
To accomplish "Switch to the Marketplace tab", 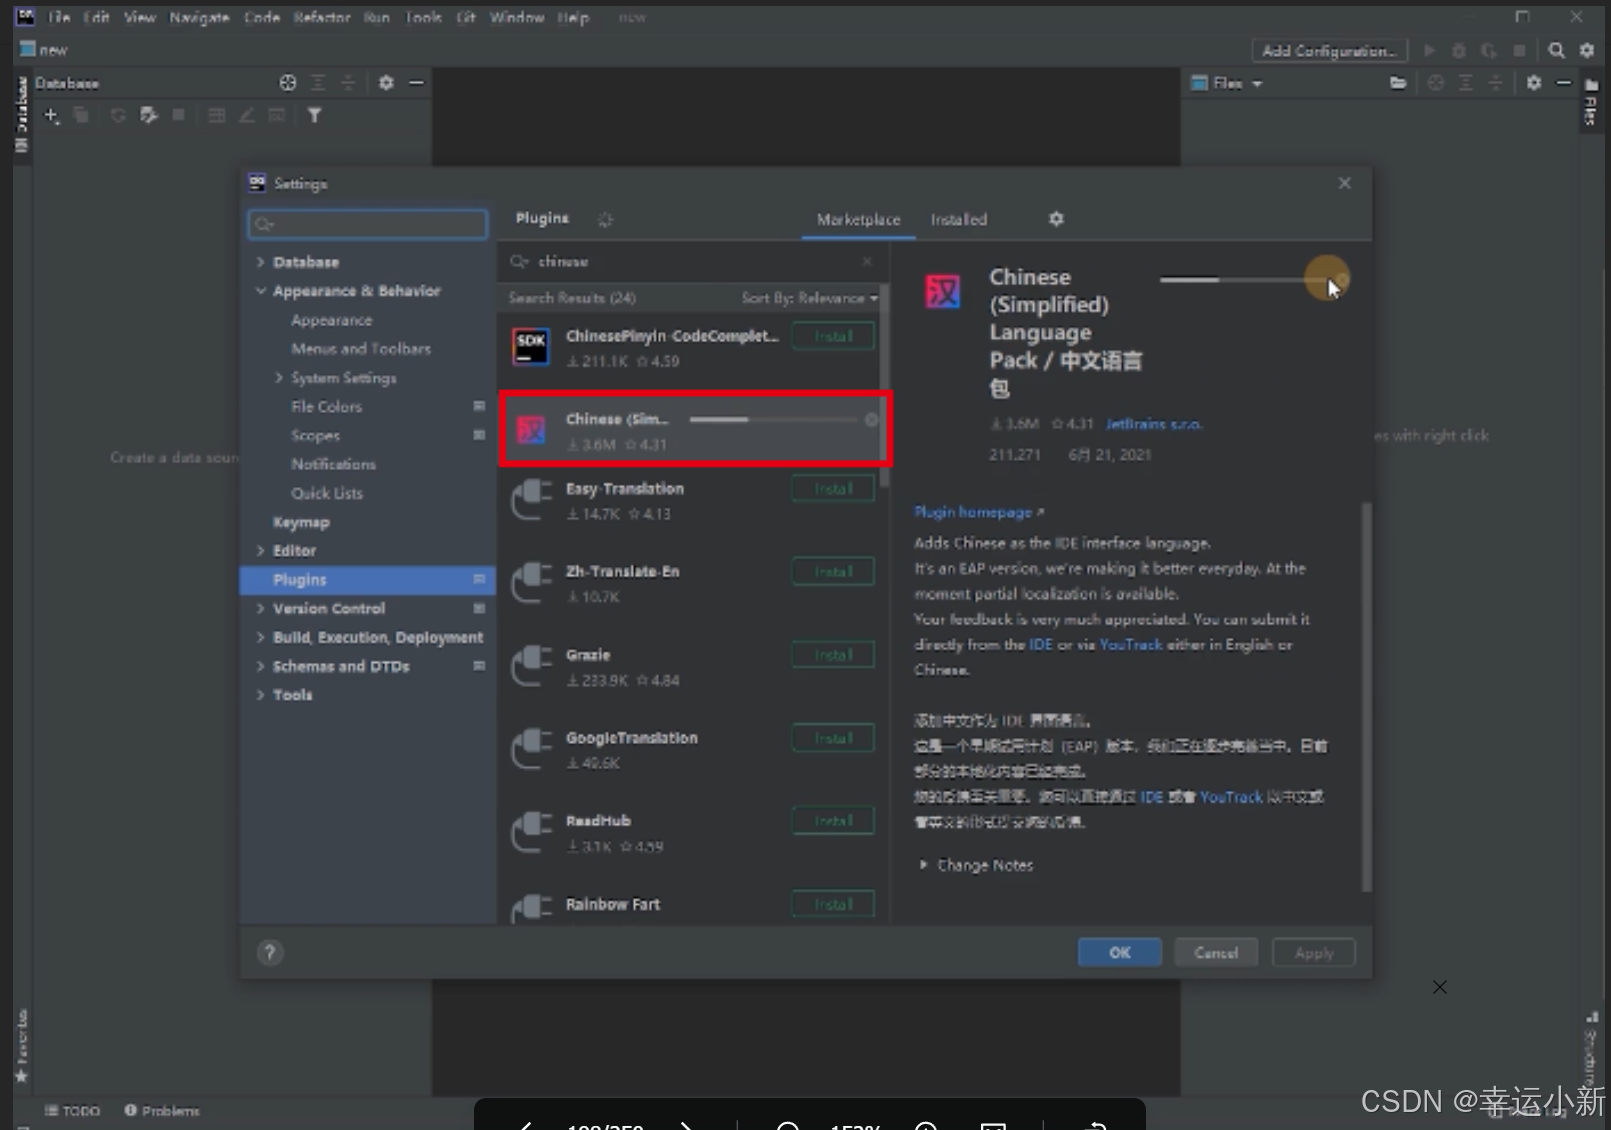I will pyautogui.click(x=858, y=219).
